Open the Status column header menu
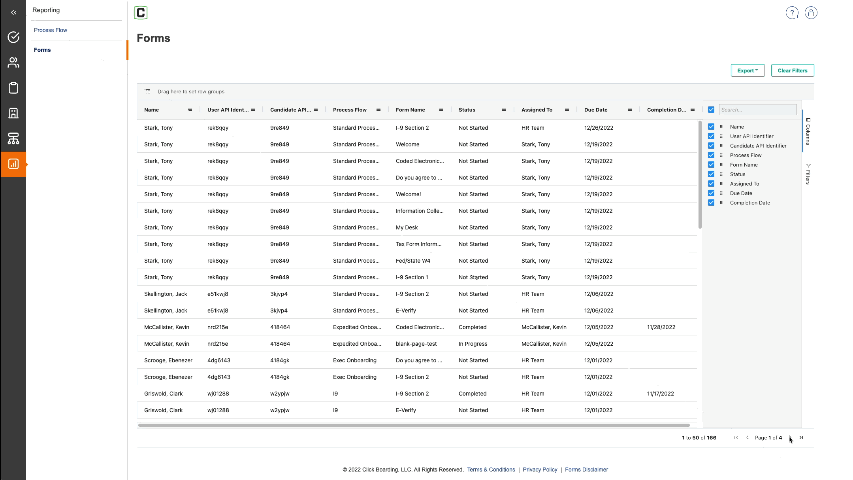This screenshot has height=480, width=853. (x=504, y=110)
